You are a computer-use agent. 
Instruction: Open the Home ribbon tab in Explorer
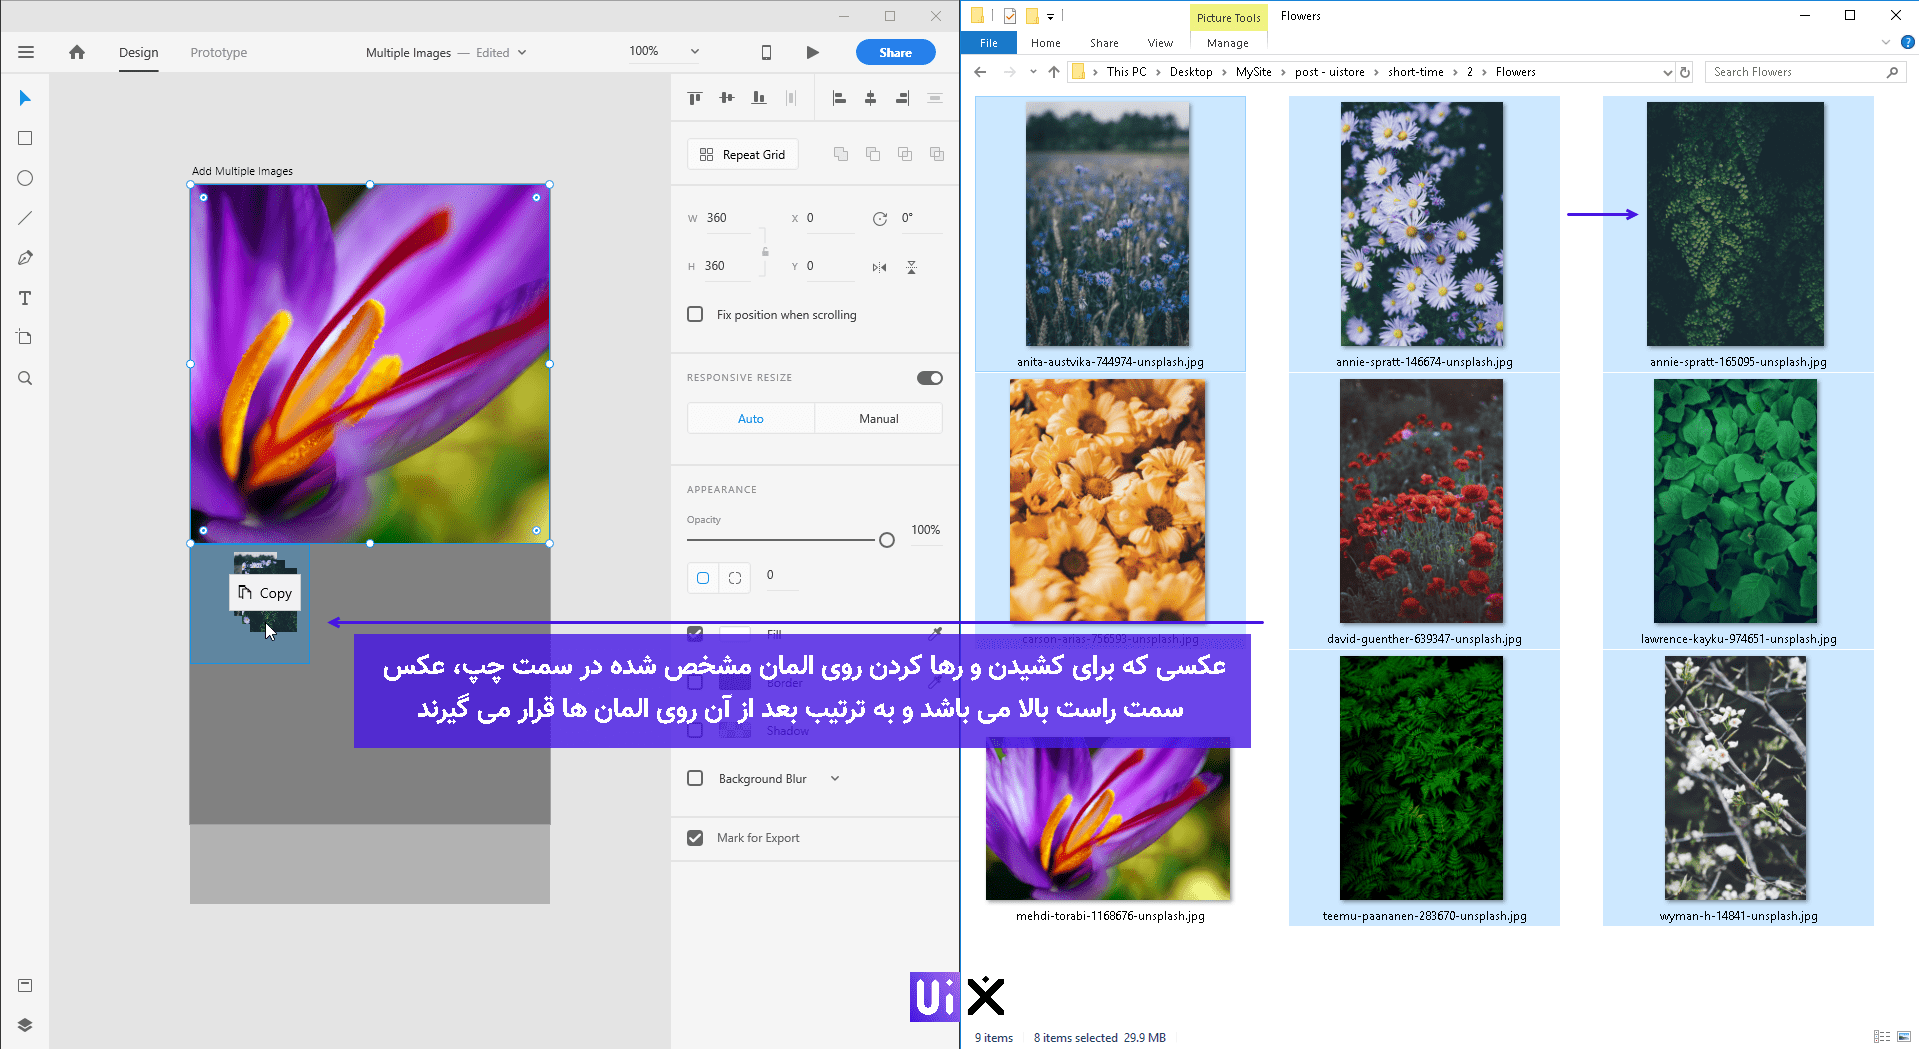[x=1045, y=43]
